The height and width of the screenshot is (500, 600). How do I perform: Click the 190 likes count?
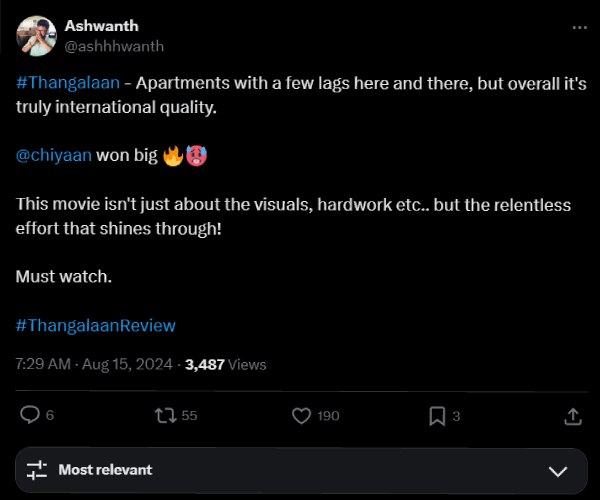(328, 416)
